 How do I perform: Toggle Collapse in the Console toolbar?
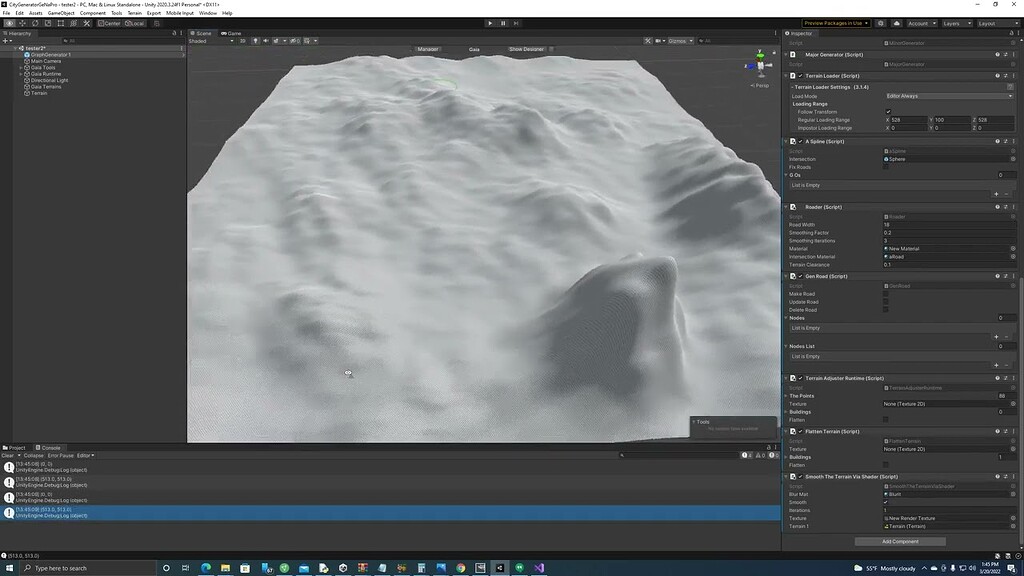(35, 455)
